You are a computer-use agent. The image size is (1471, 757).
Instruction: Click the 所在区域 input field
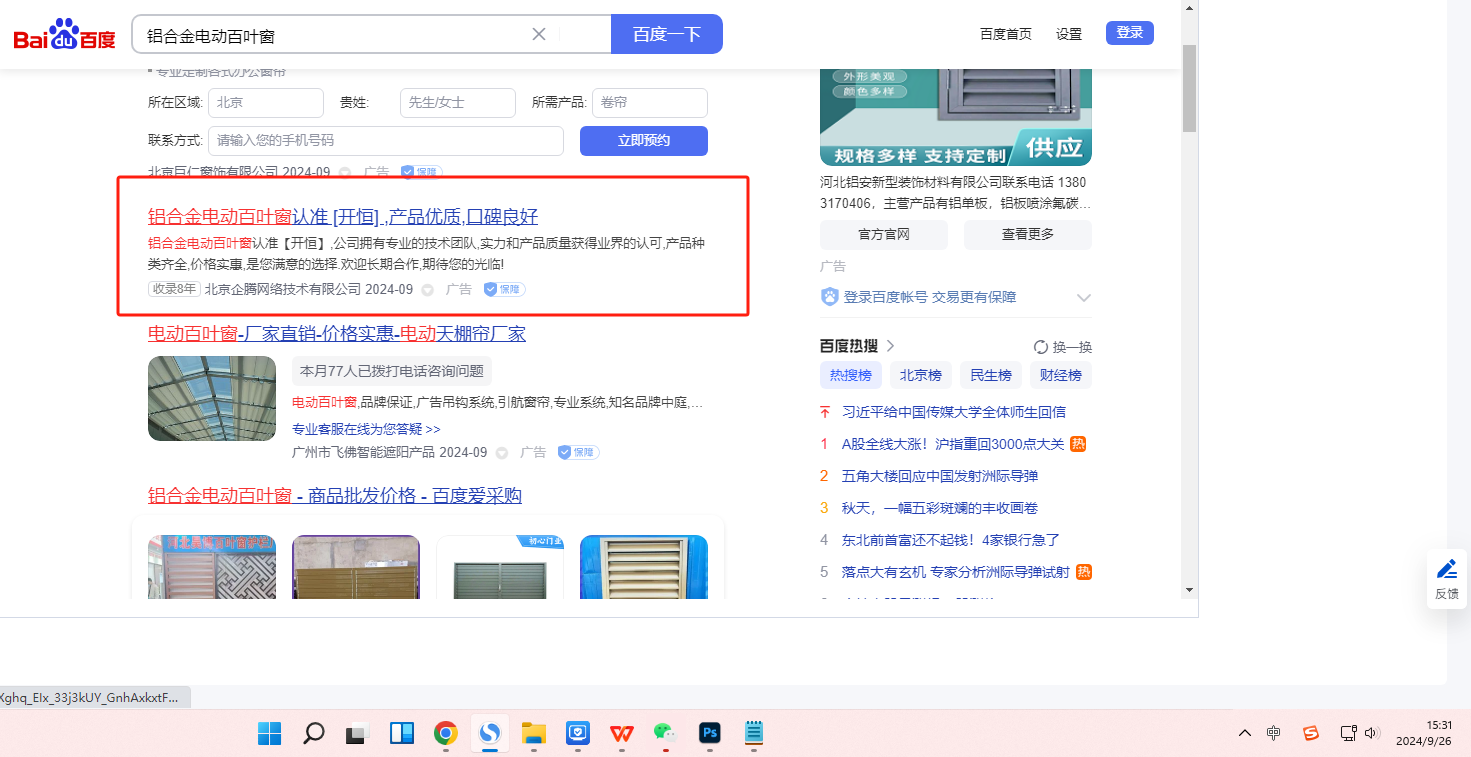[266, 103]
